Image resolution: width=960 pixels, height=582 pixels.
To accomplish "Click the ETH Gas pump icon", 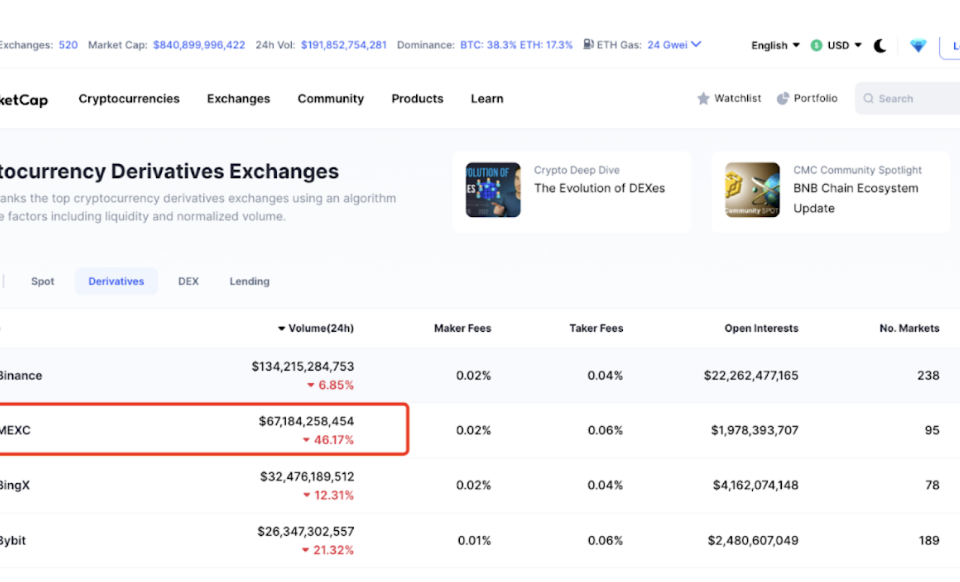I will click(x=588, y=44).
